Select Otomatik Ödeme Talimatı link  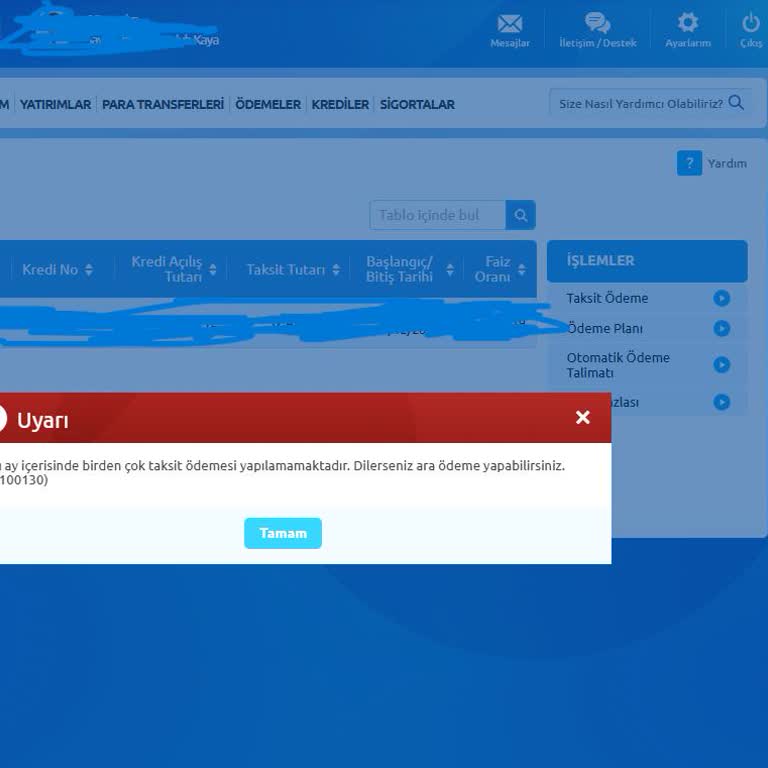[618, 365]
